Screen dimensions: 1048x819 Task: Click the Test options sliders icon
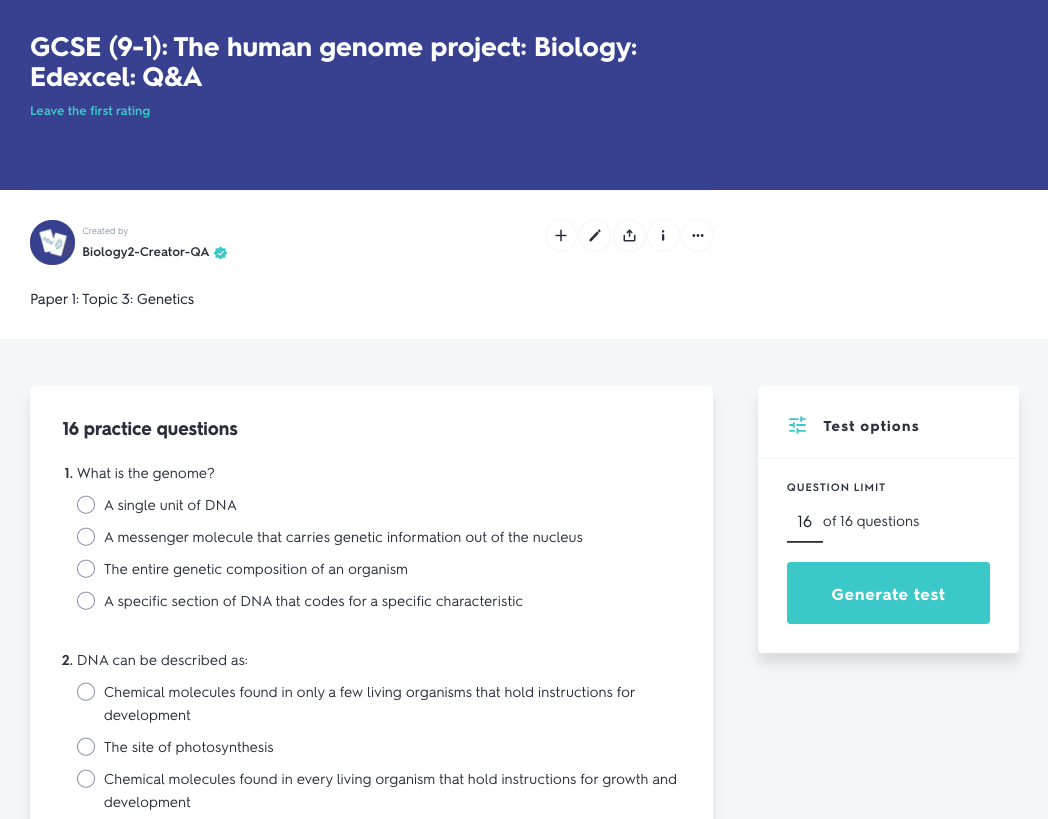[x=797, y=426]
